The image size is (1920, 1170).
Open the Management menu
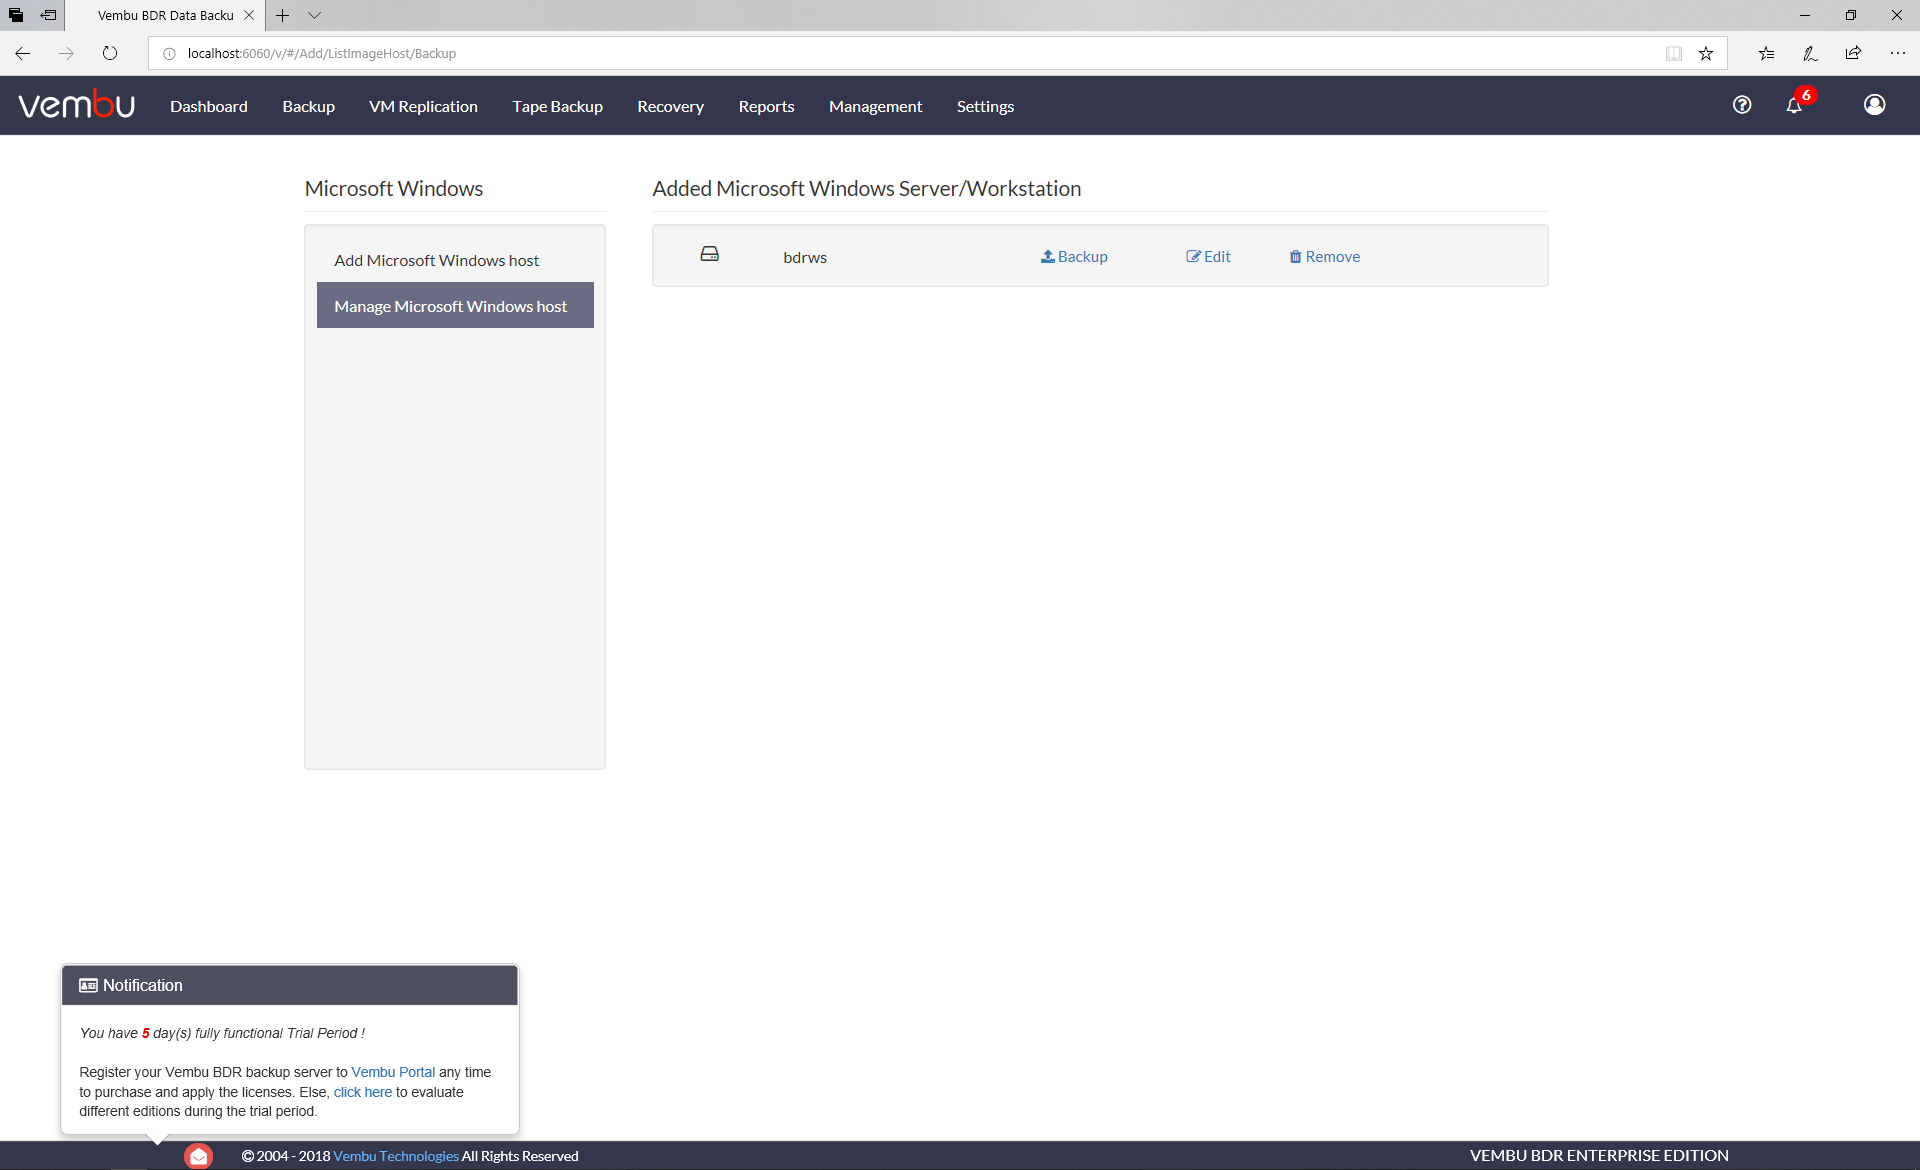875,106
